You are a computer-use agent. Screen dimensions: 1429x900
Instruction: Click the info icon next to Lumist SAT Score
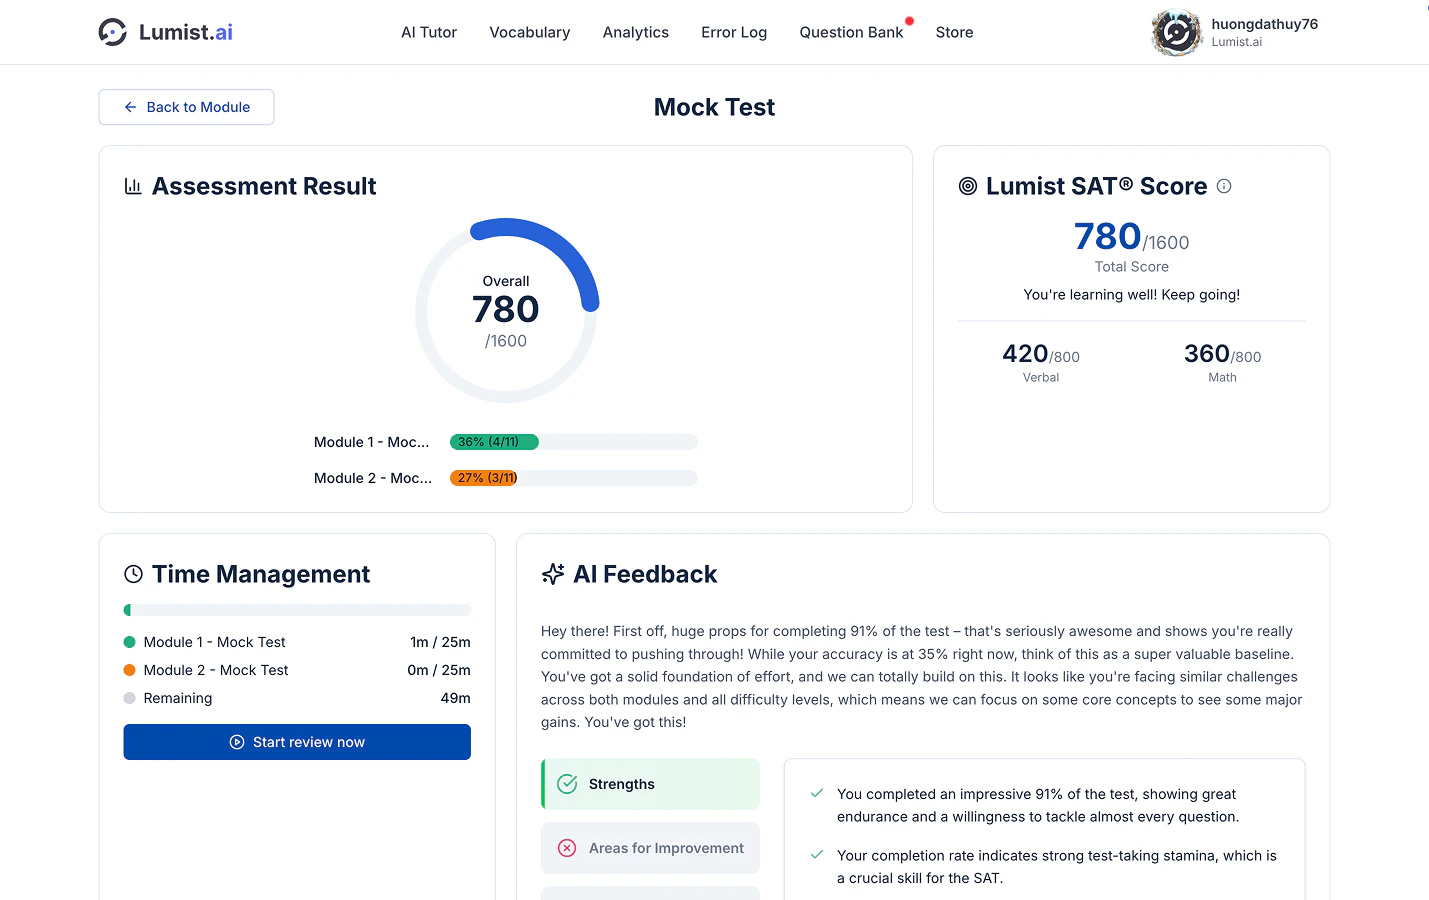pos(1224,186)
